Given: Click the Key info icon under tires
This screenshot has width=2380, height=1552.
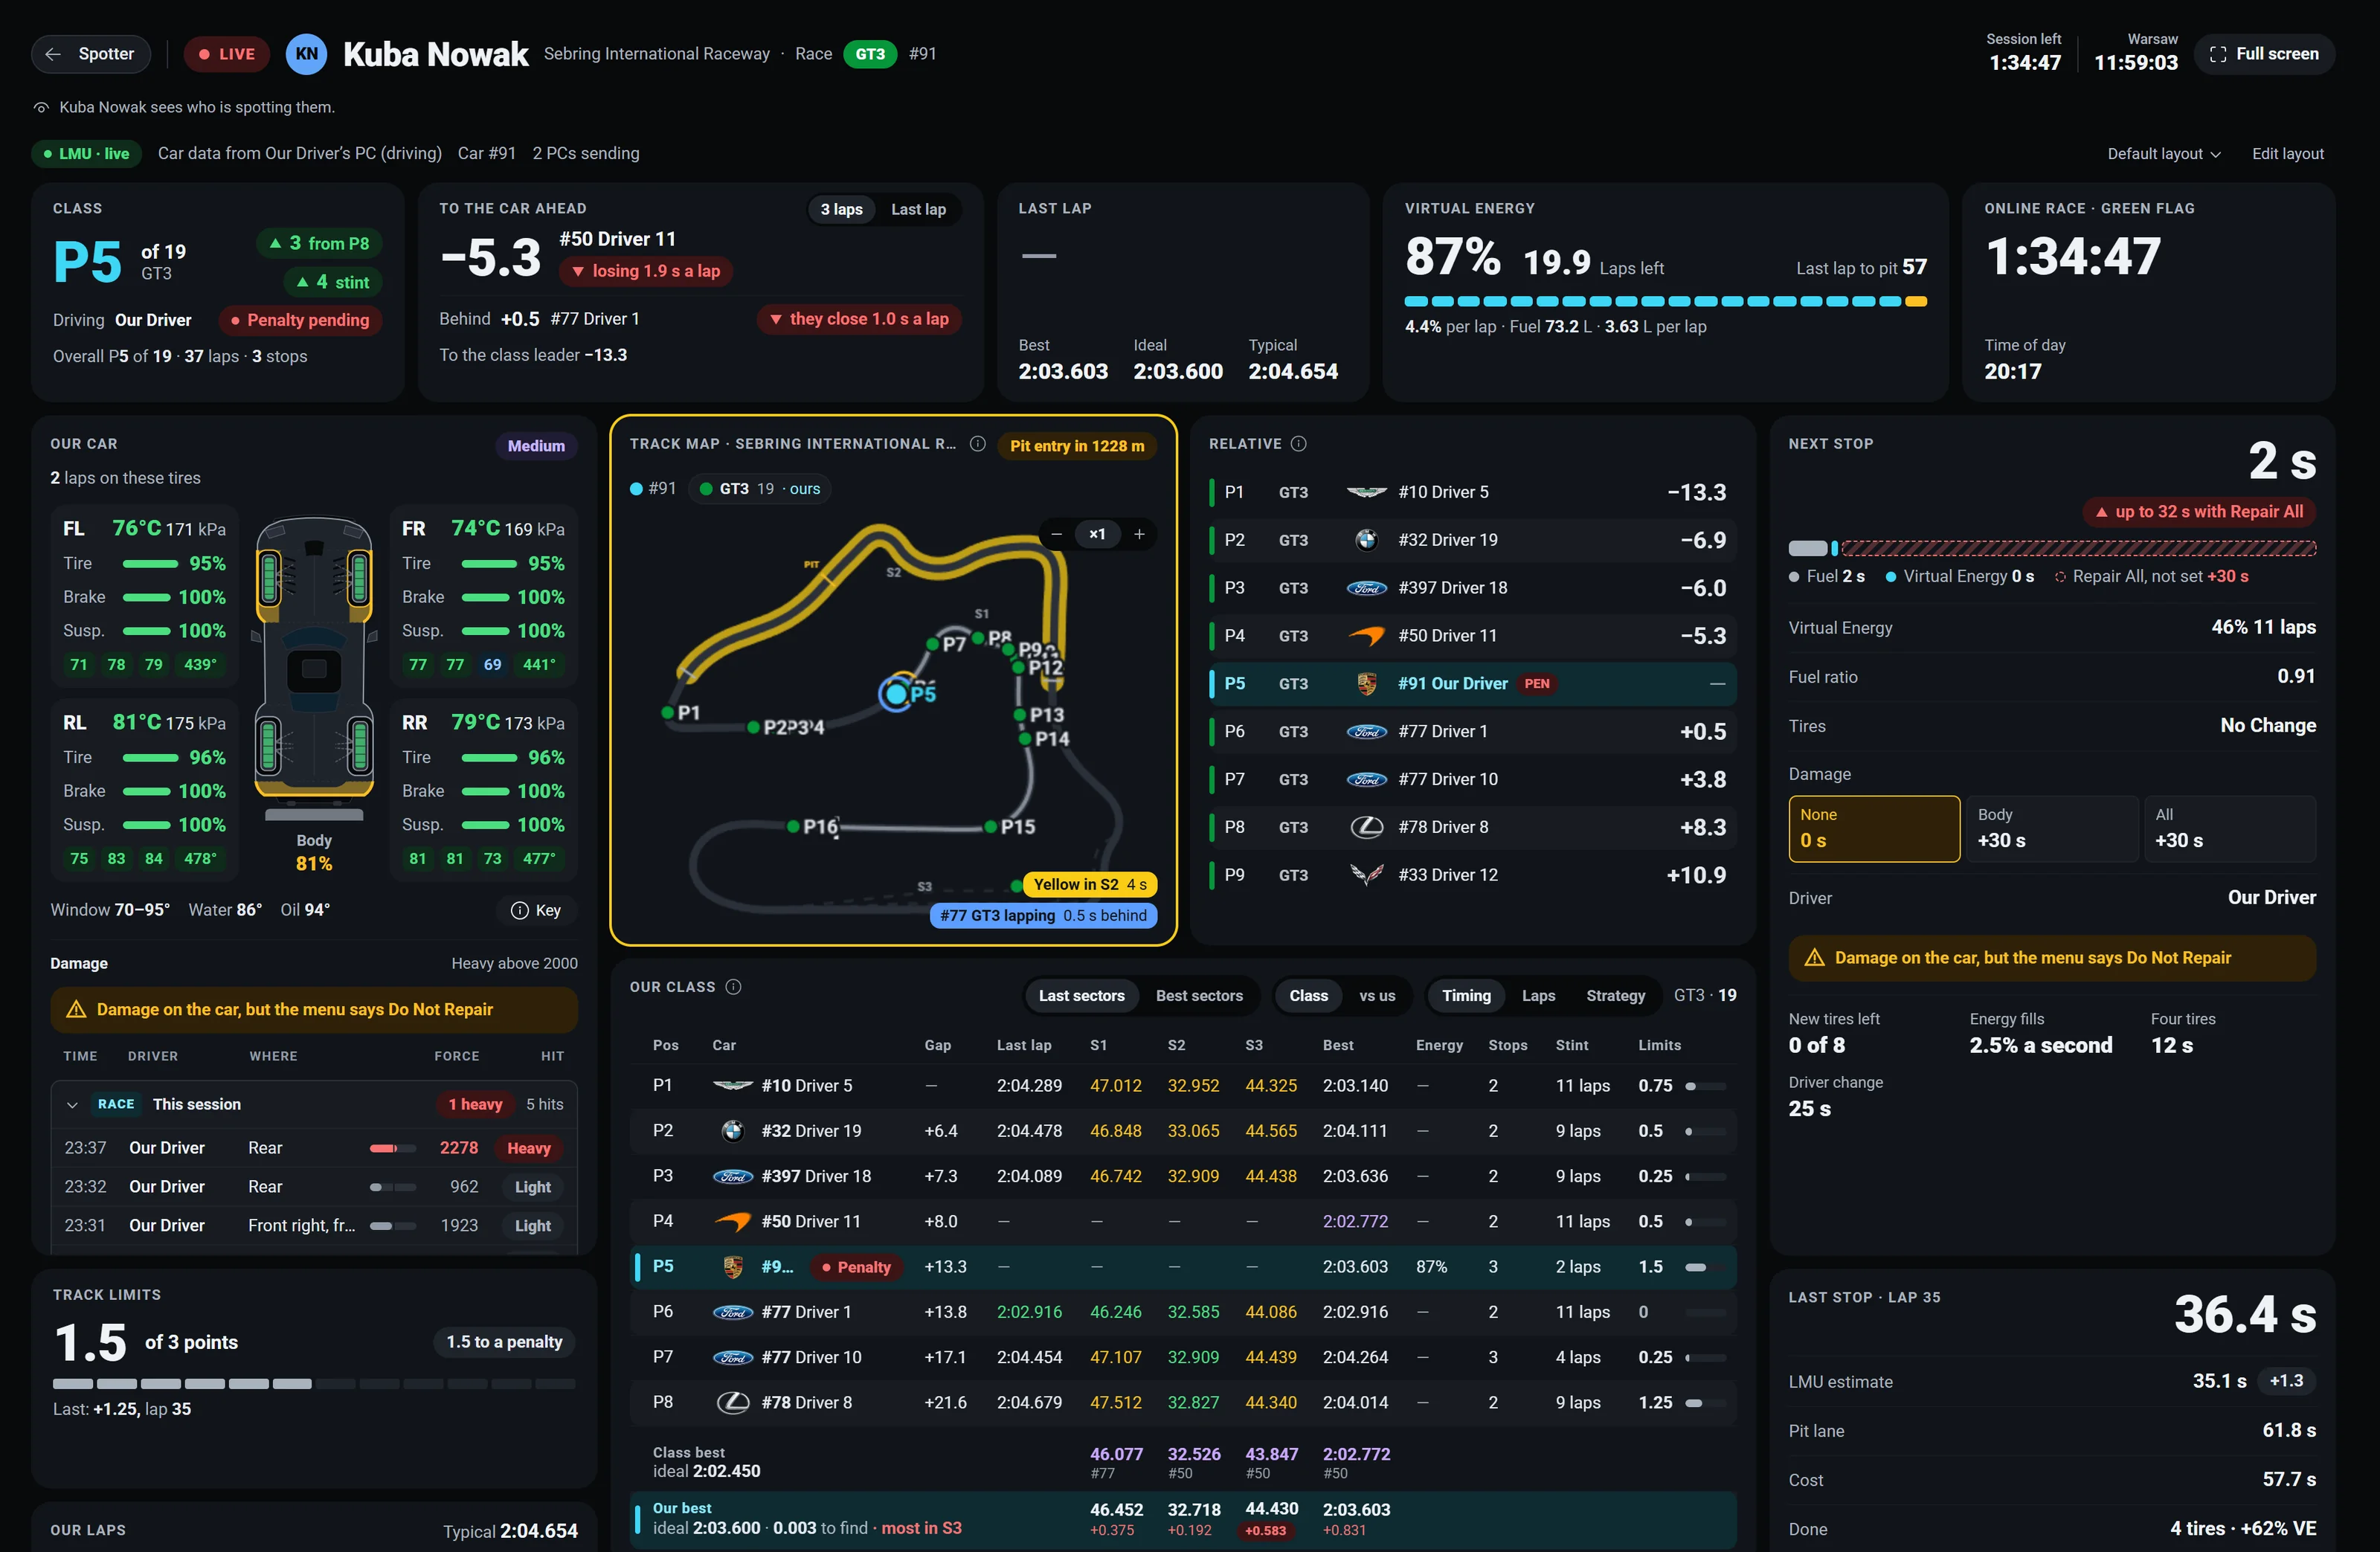Looking at the screenshot, I should click(519, 910).
